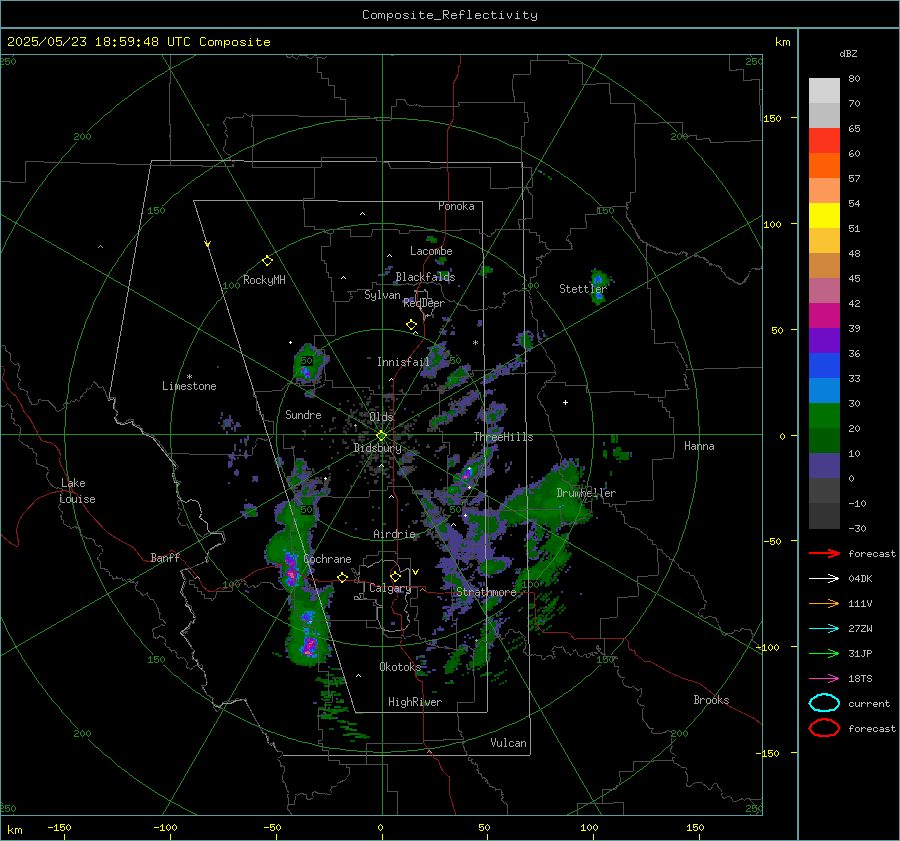Click the orange 111V arrow icon
The height and width of the screenshot is (841, 900).
point(824,603)
